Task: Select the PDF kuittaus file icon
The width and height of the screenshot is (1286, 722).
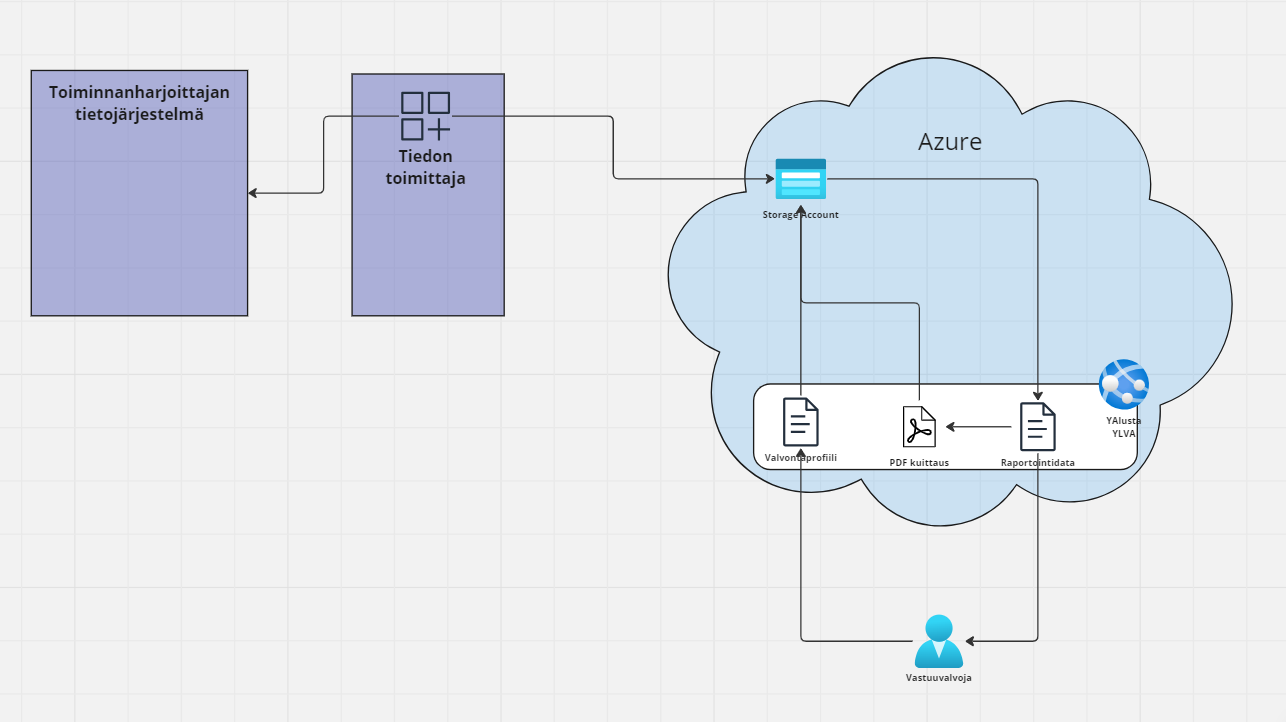Action: tap(919, 427)
